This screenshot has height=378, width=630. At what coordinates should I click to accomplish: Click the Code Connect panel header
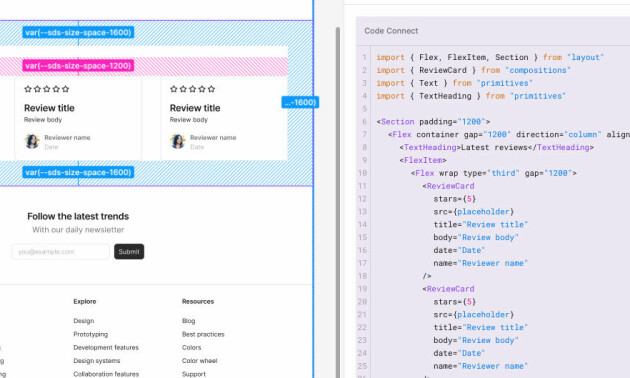coord(391,31)
